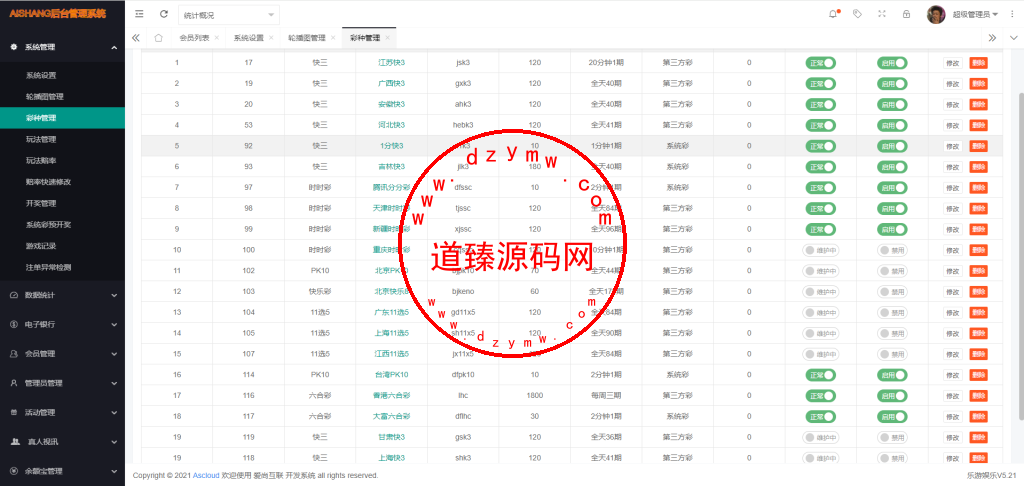
Task: Click the 'jsk3' code cell
Action: click(463, 63)
